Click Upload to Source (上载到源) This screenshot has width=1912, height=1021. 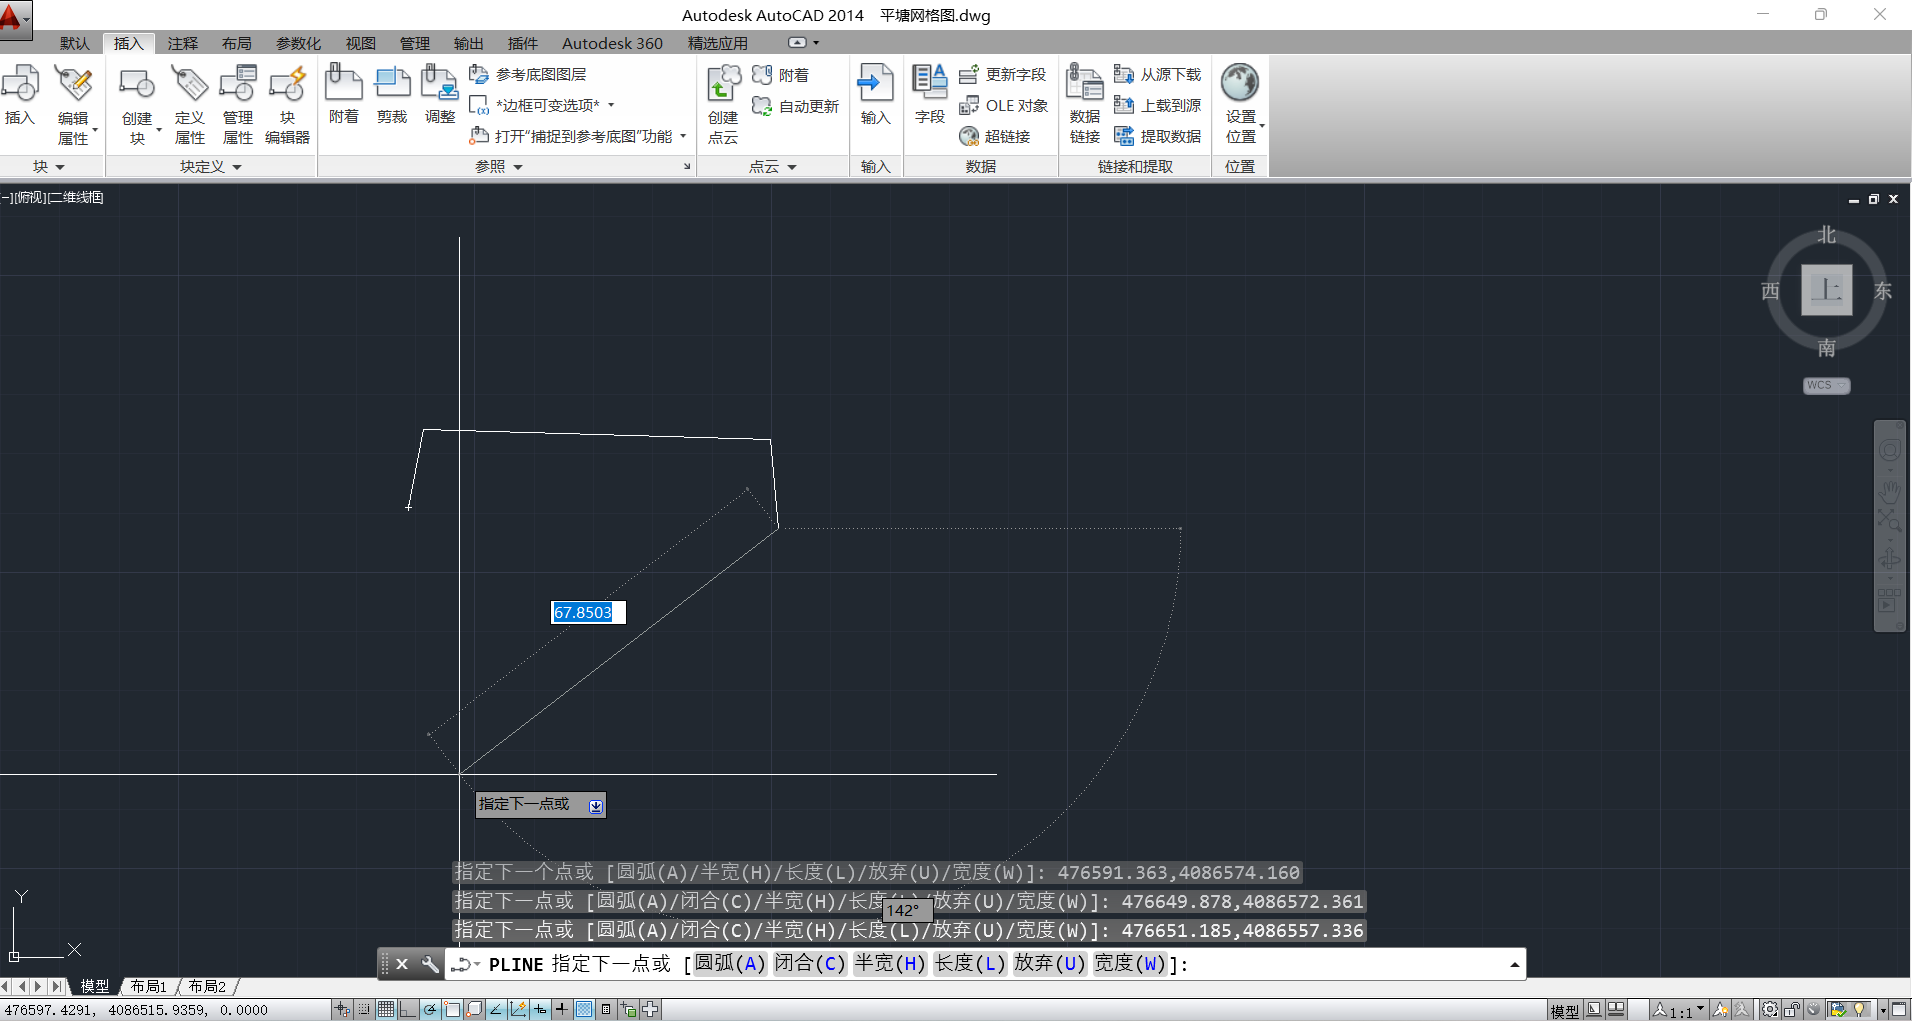pyautogui.click(x=1157, y=106)
